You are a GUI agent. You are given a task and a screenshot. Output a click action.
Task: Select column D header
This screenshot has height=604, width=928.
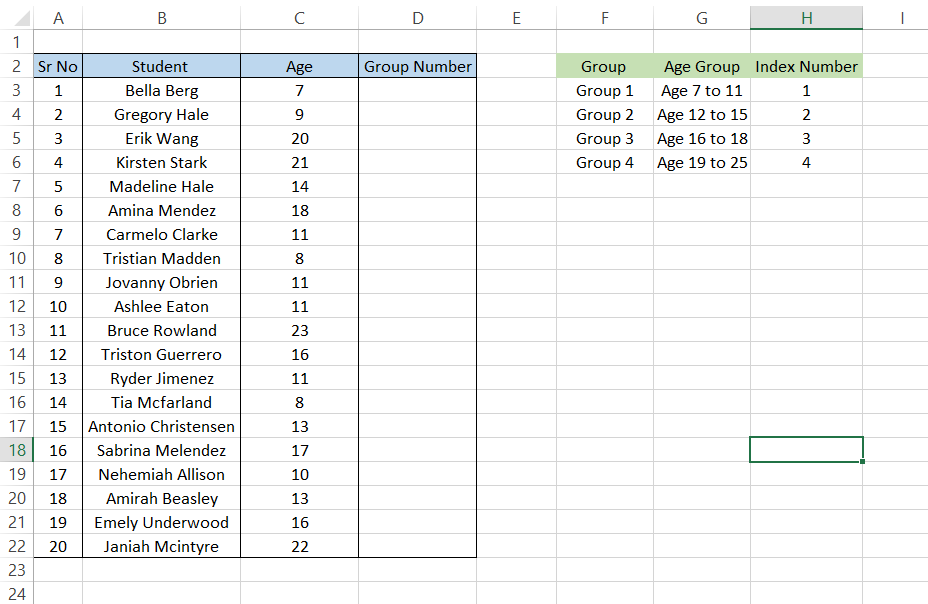tap(417, 18)
